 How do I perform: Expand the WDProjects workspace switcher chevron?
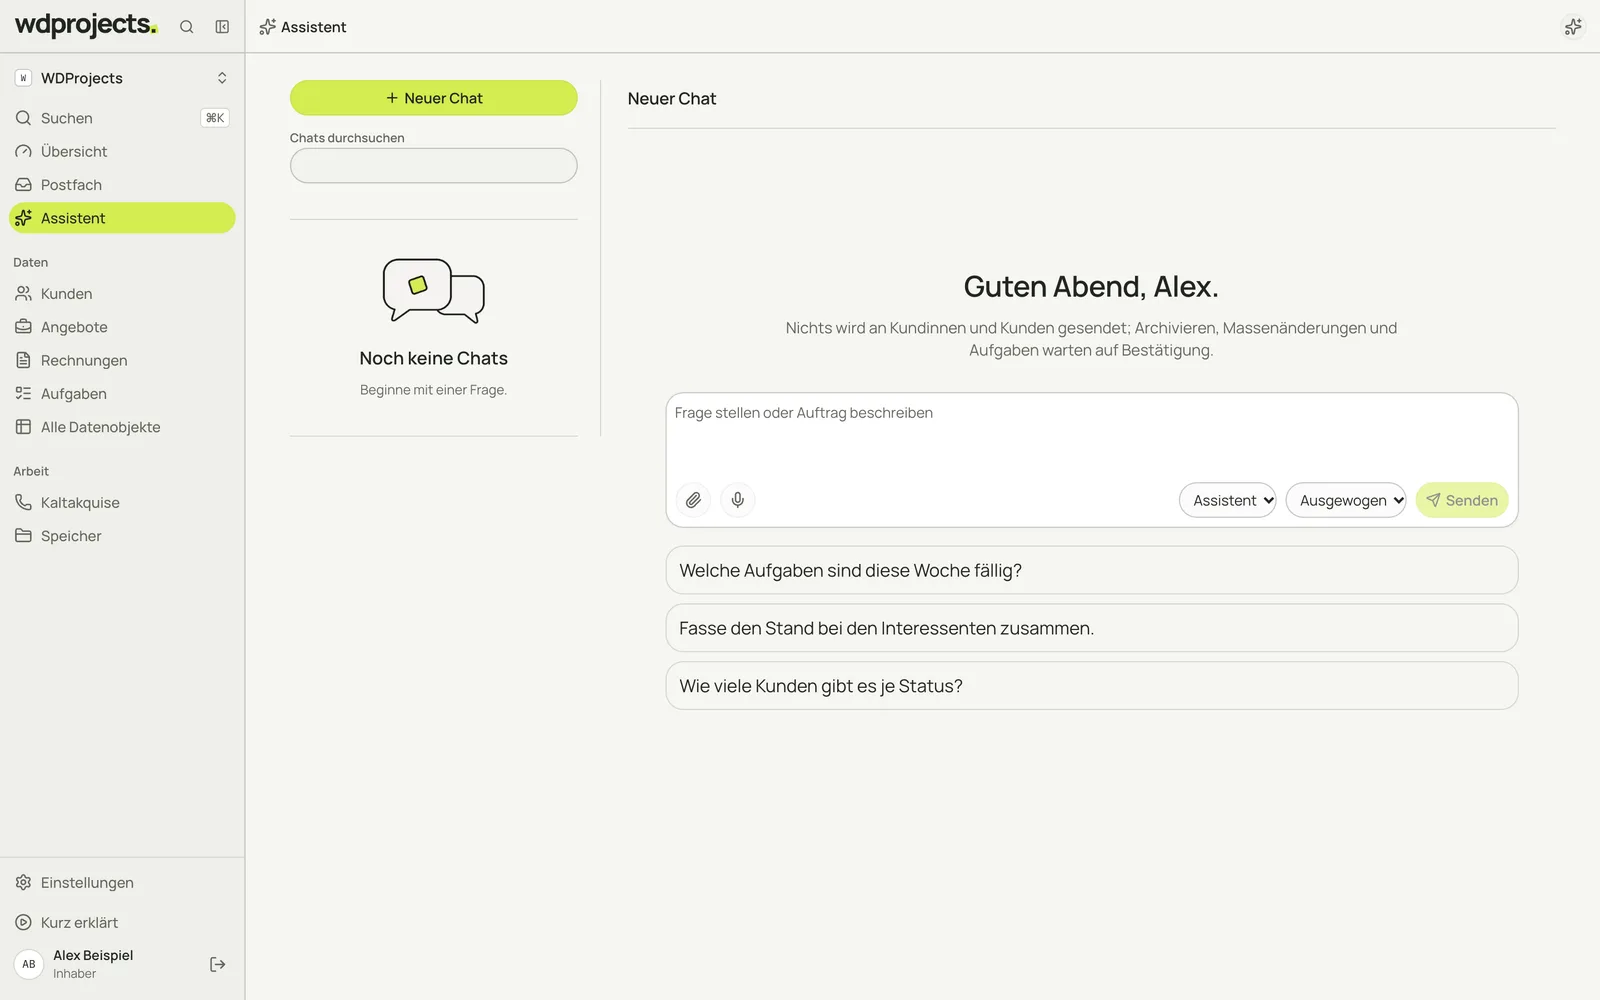222,78
